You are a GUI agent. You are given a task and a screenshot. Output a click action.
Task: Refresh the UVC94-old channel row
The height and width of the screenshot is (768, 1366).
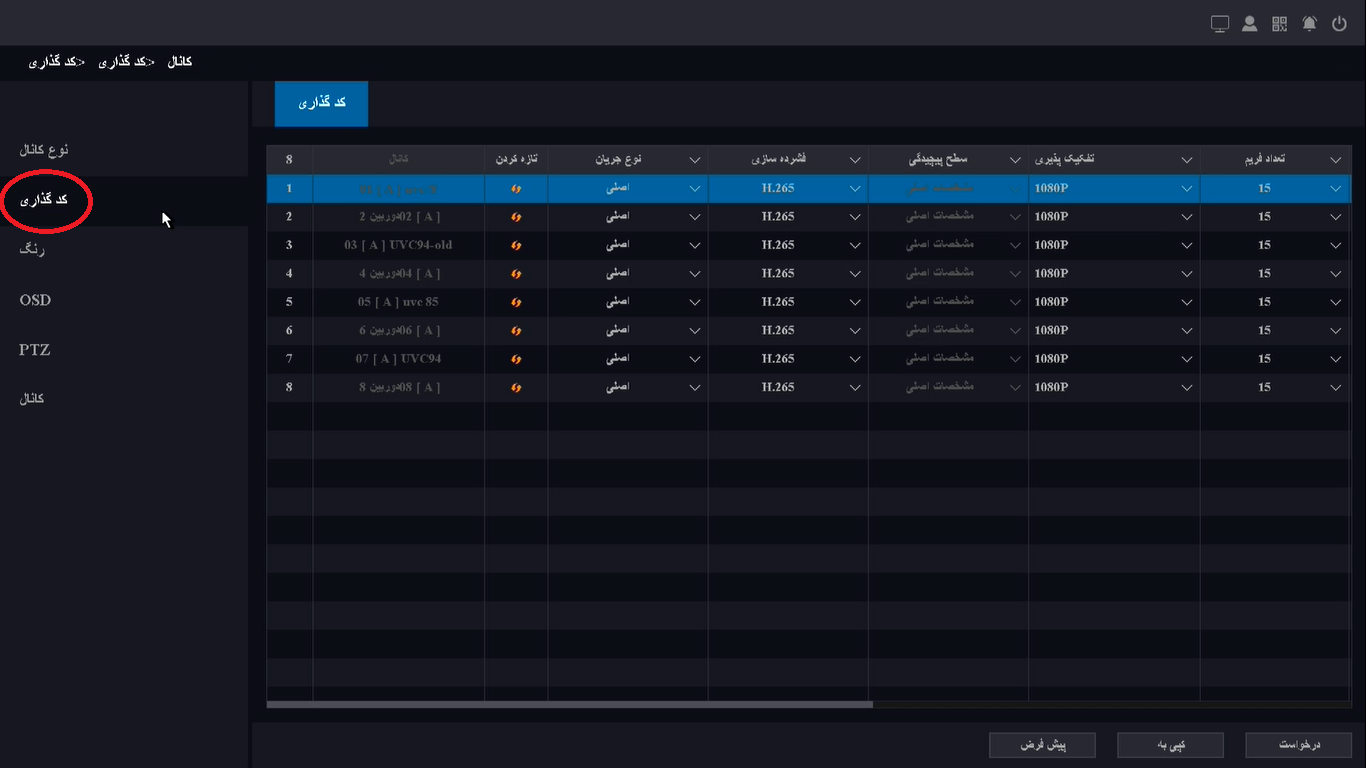coord(517,245)
